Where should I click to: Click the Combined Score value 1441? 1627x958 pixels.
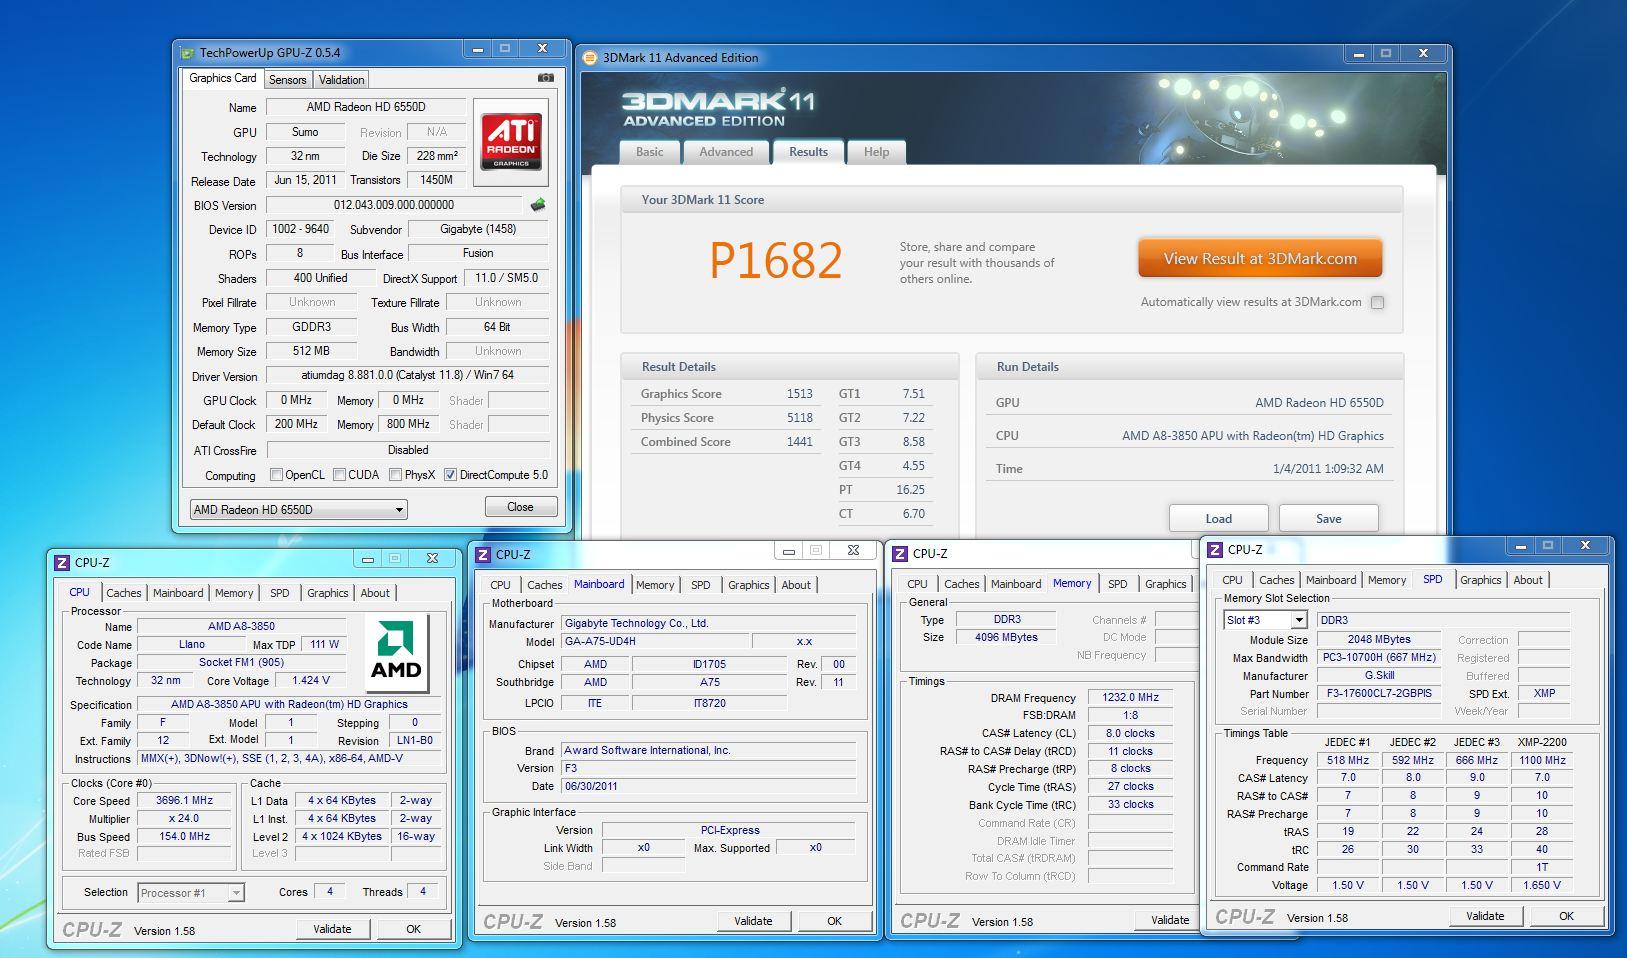pos(799,442)
